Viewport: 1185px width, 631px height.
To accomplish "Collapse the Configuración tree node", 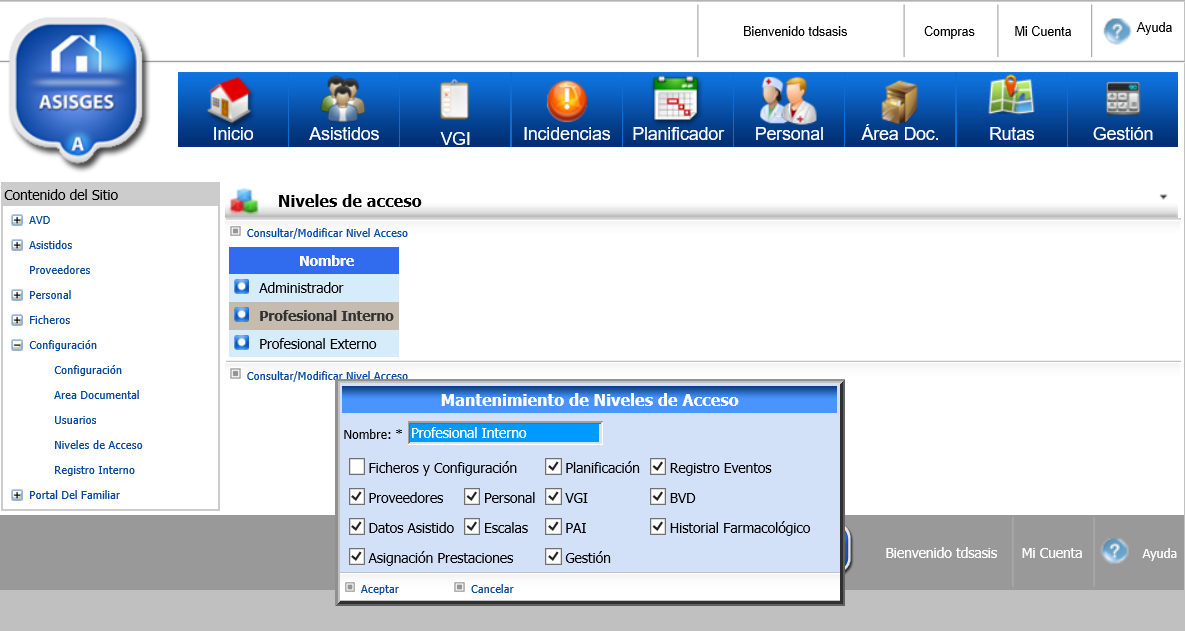I will click(x=17, y=345).
